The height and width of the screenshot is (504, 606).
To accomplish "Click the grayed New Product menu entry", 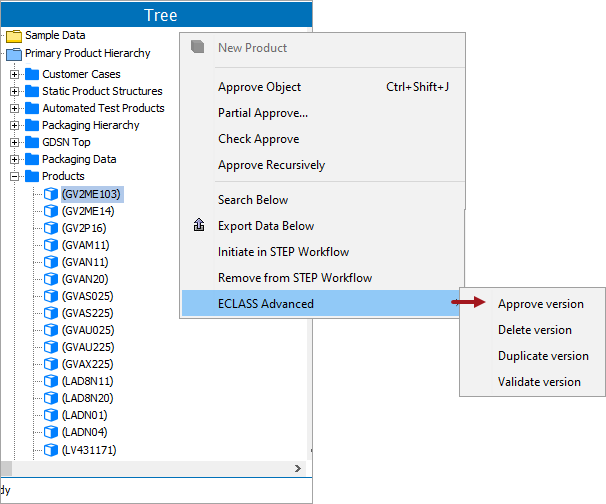I will 322,48.
